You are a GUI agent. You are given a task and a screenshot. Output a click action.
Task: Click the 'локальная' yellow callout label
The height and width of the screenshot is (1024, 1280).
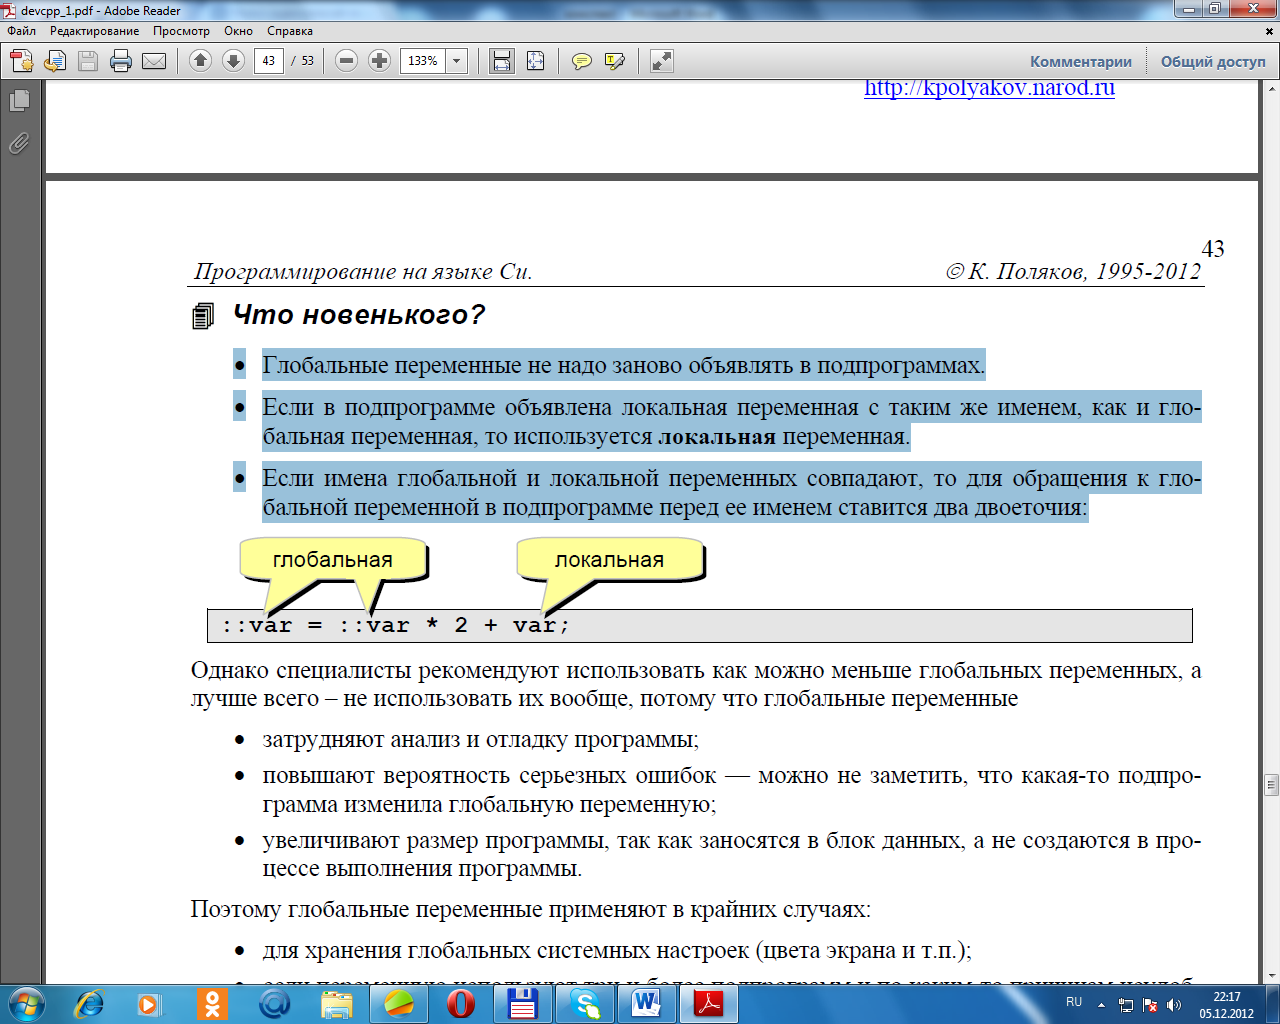pyautogui.click(x=609, y=560)
